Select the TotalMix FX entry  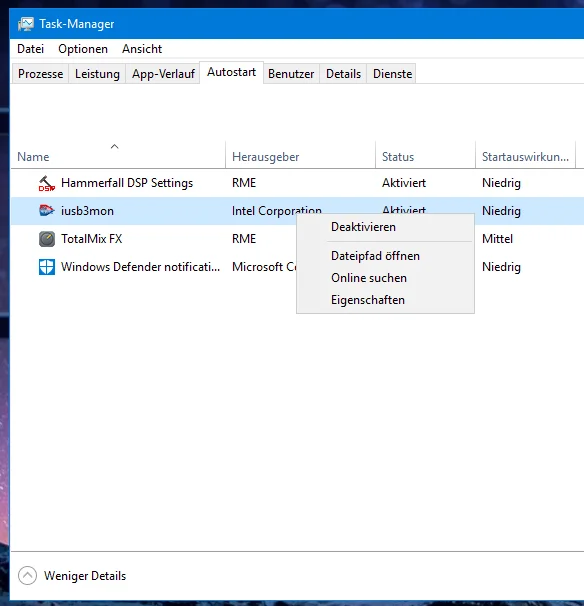[92, 239]
